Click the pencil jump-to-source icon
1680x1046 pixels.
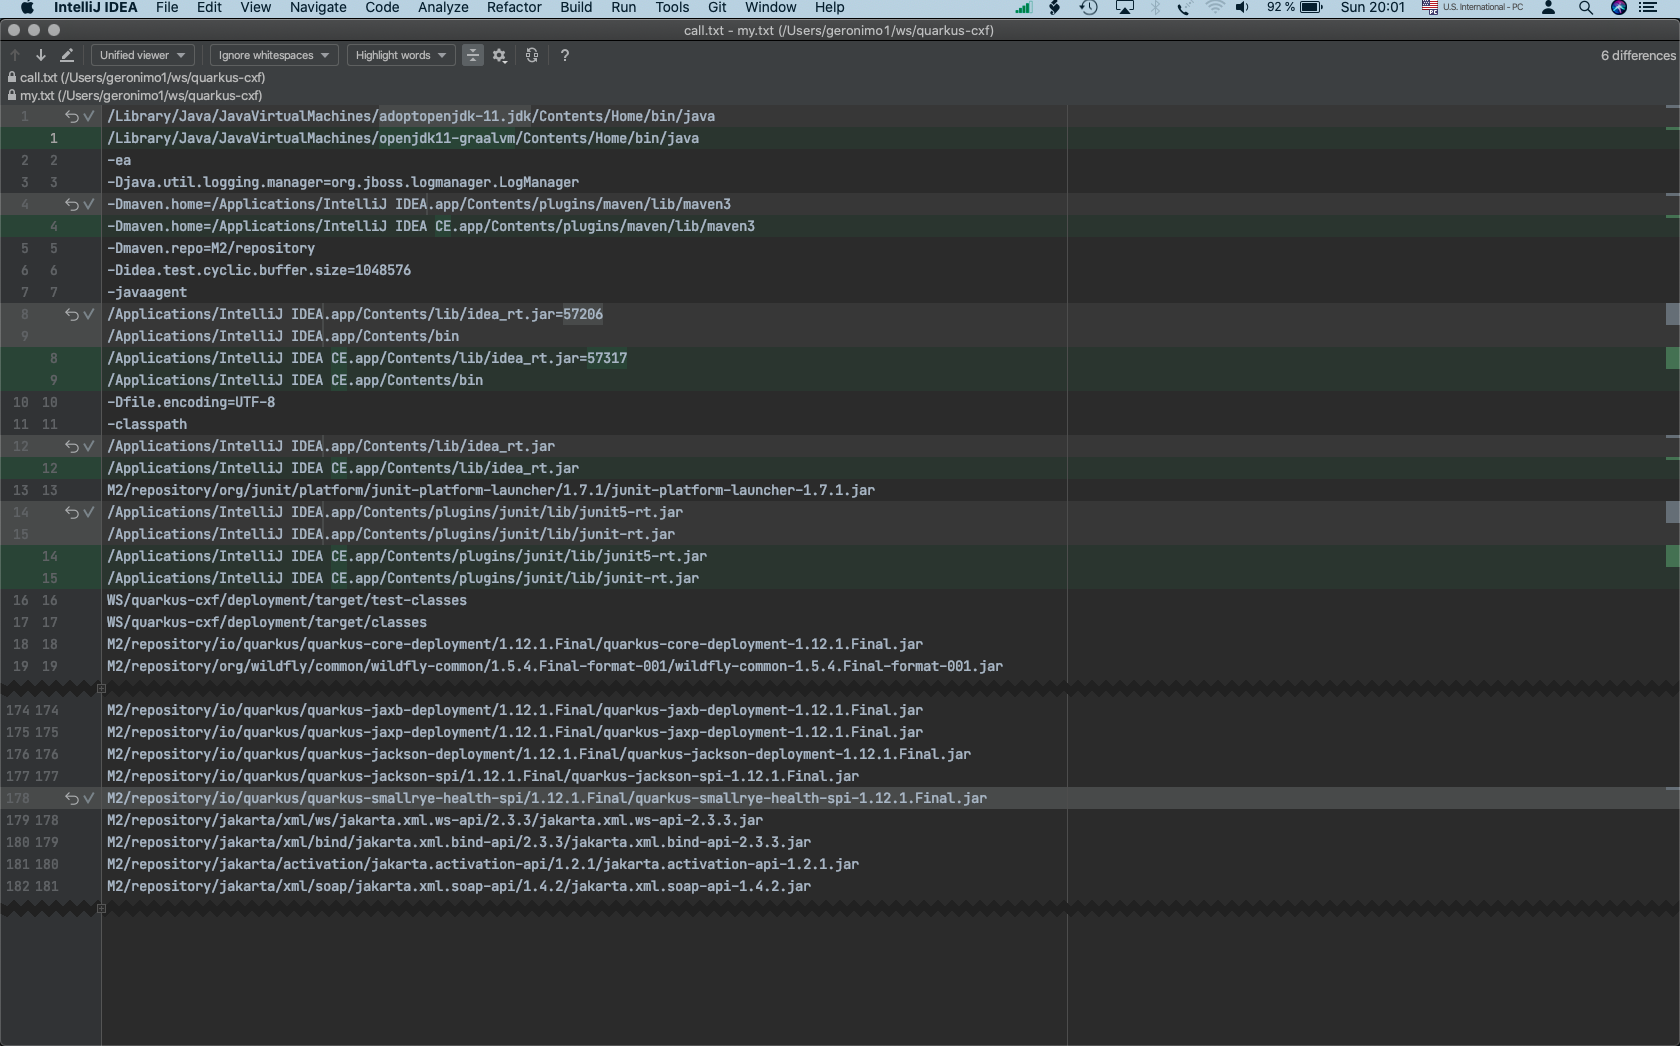click(67, 55)
